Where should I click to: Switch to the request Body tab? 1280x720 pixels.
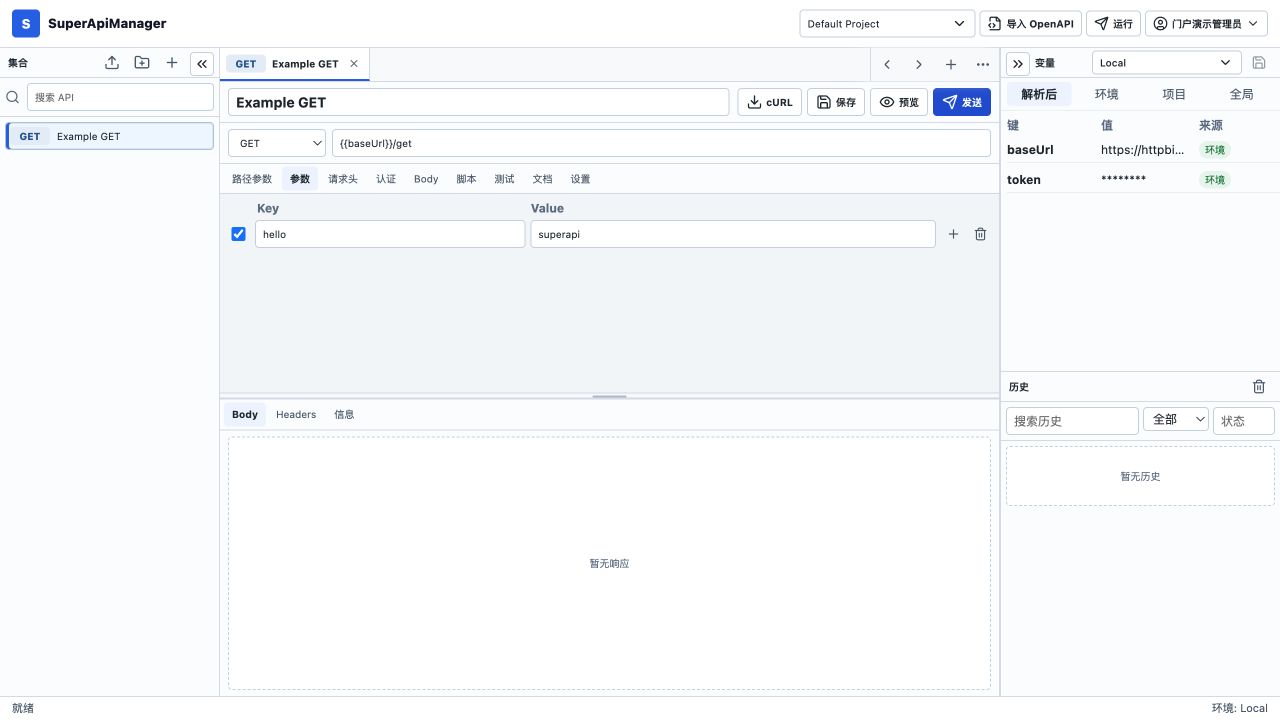click(426, 179)
